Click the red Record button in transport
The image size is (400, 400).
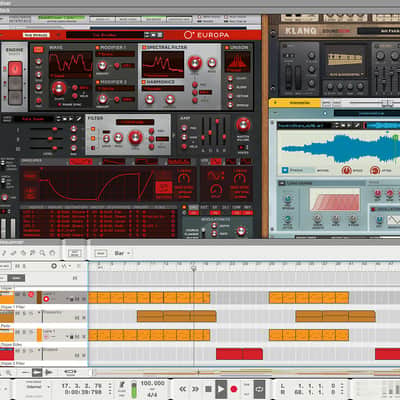234,389
